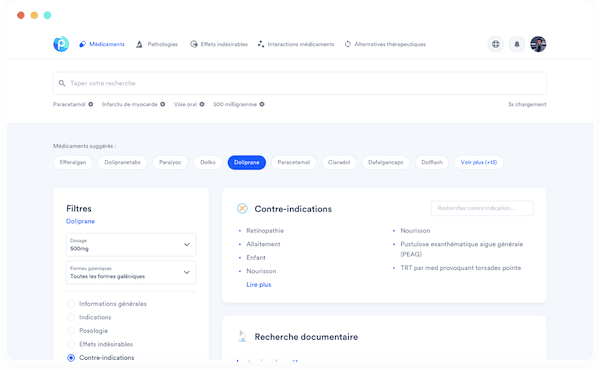Image resolution: width=600 pixels, height=370 pixels.
Task: Select the Dolipranetabs suggestion chip
Action: click(122, 162)
